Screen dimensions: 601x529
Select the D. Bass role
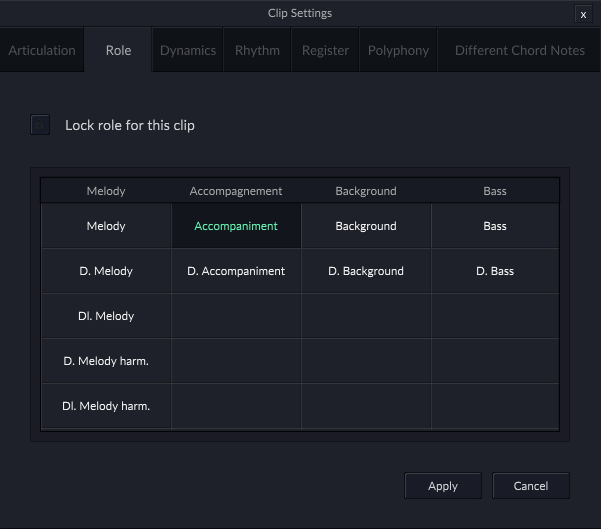(495, 271)
